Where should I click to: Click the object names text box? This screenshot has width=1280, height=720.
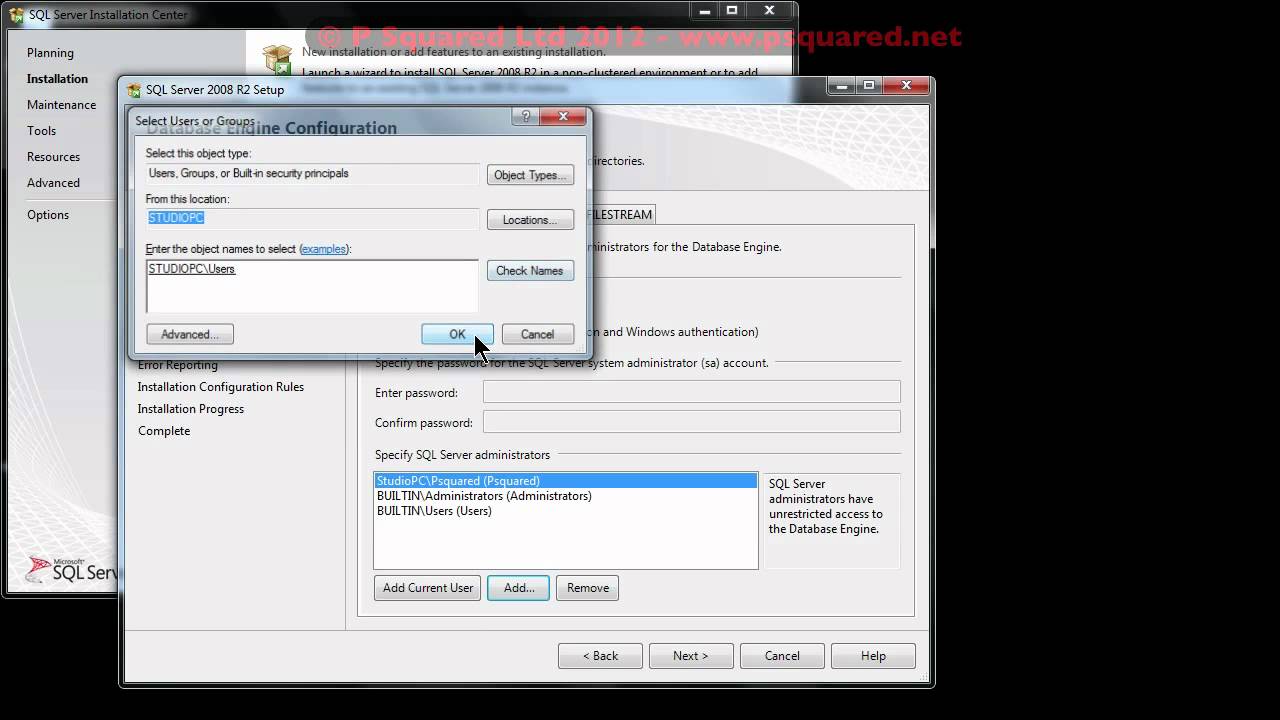tap(312, 286)
